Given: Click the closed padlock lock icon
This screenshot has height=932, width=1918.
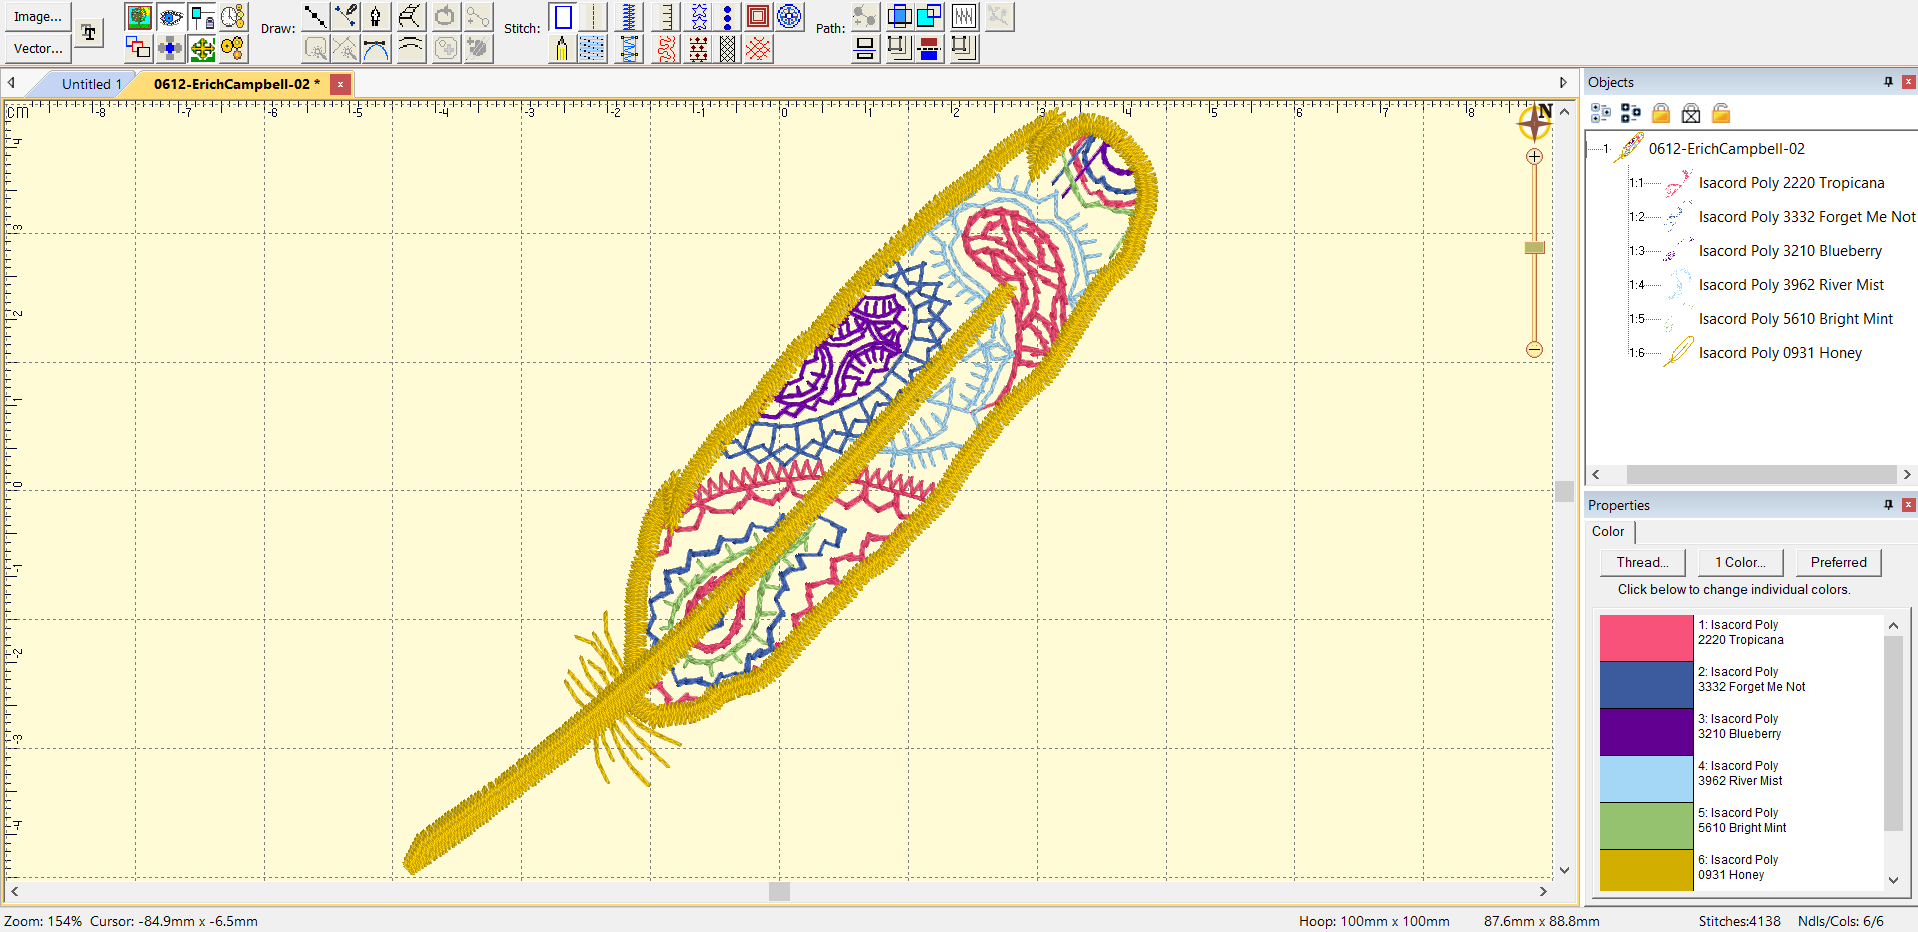Looking at the screenshot, I should tap(1661, 113).
